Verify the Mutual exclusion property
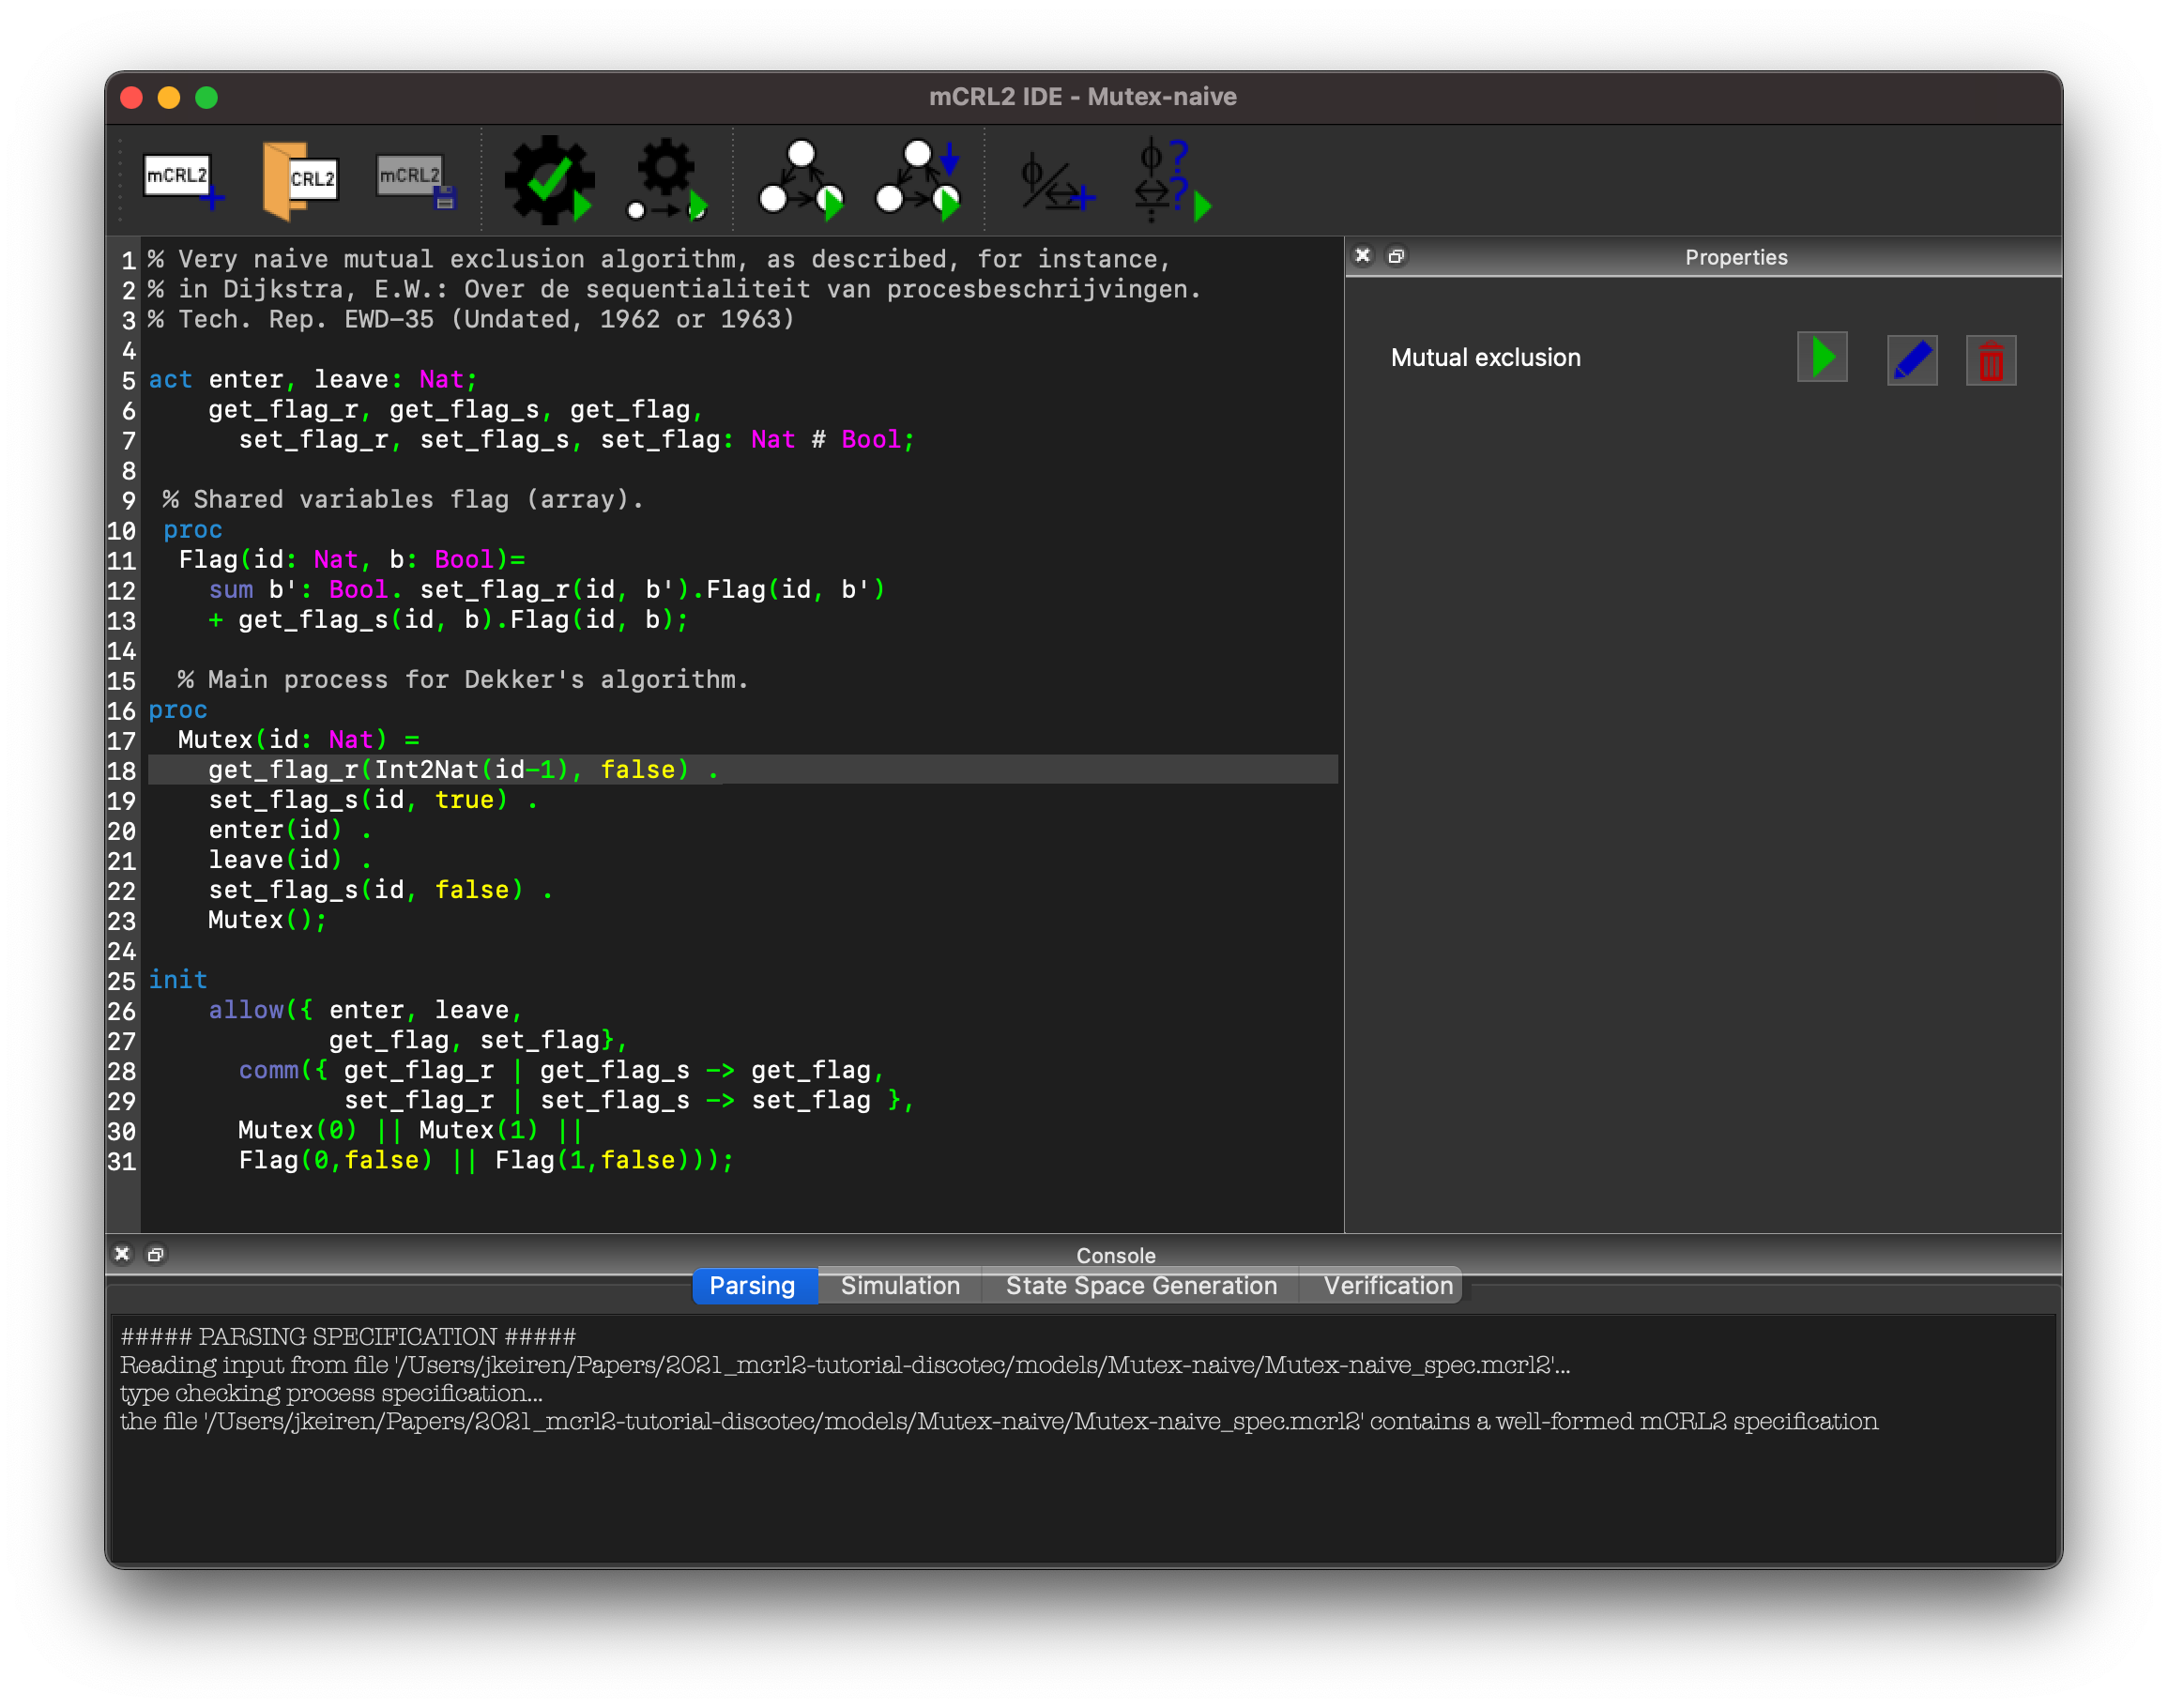 coord(1822,358)
